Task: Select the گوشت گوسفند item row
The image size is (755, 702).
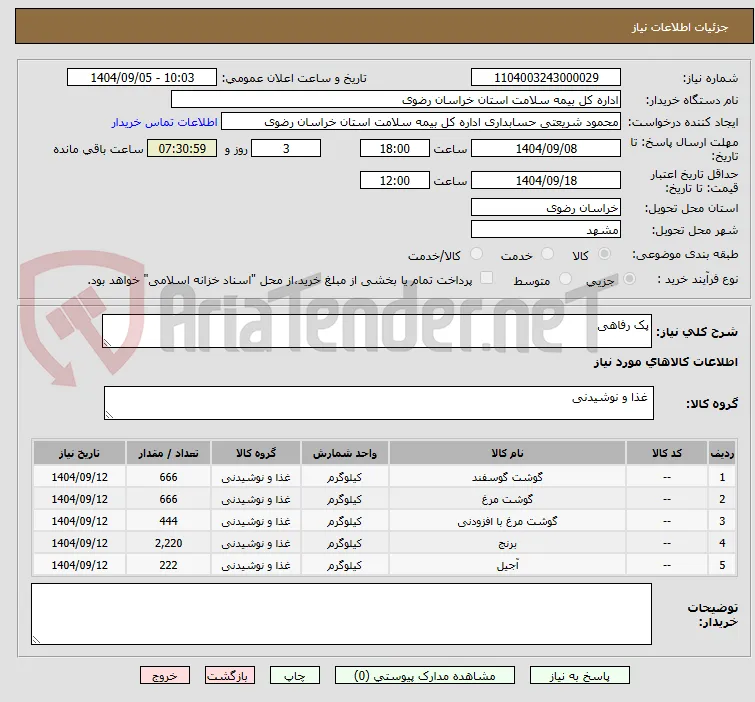Action: pyautogui.click(x=384, y=477)
